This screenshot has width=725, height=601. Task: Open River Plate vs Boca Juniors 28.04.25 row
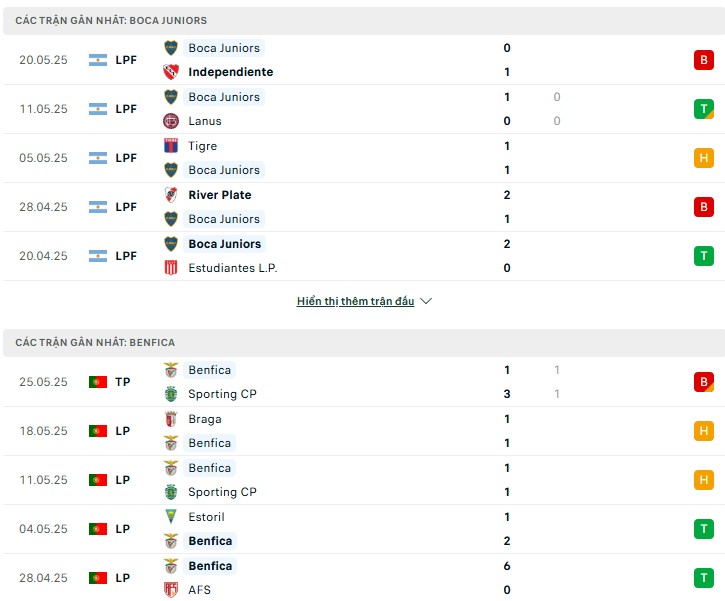(364, 207)
